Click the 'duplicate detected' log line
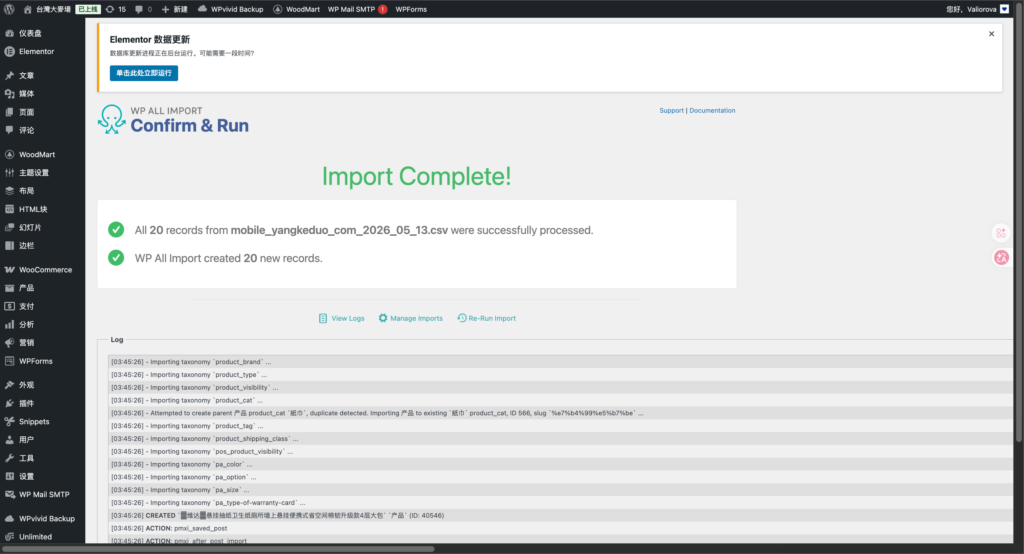The height and width of the screenshot is (554, 1024). pos(560,413)
